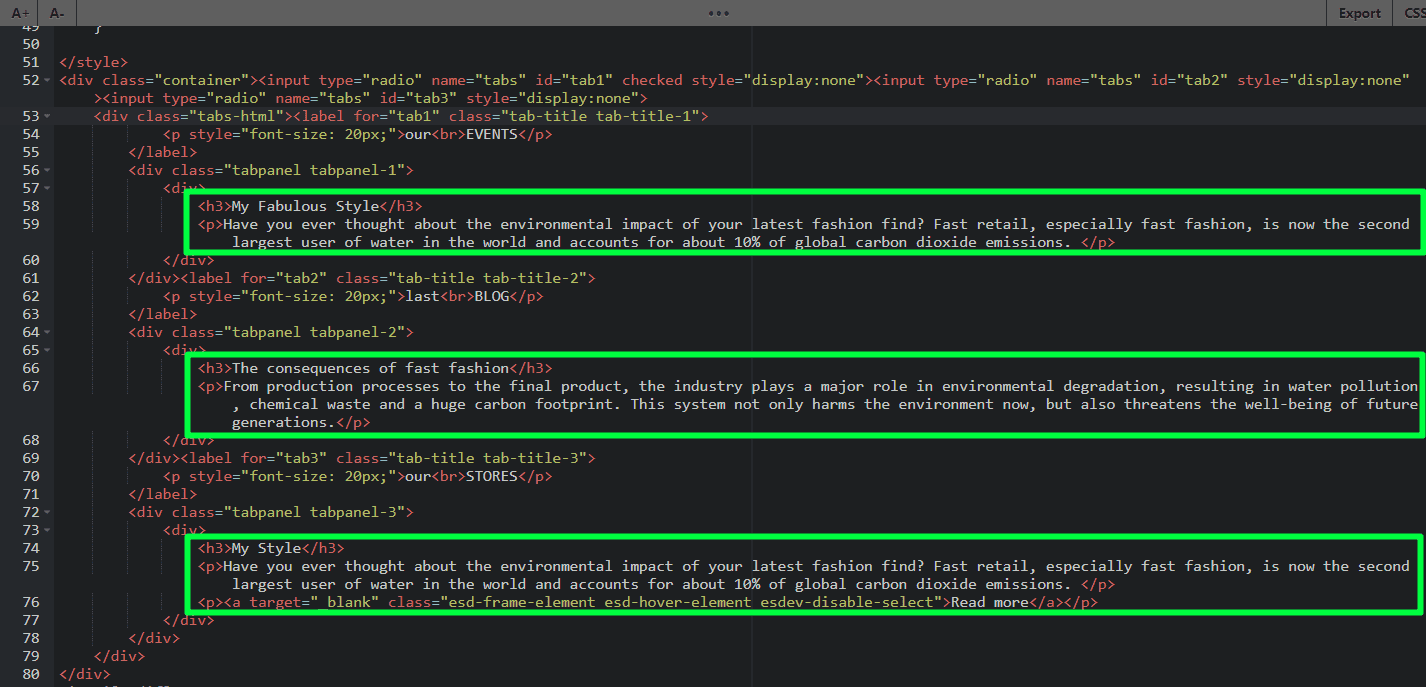The width and height of the screenshot is (1426, 687).
Task: Open the ellipsis options menu
Action: (x=718, y=12)
